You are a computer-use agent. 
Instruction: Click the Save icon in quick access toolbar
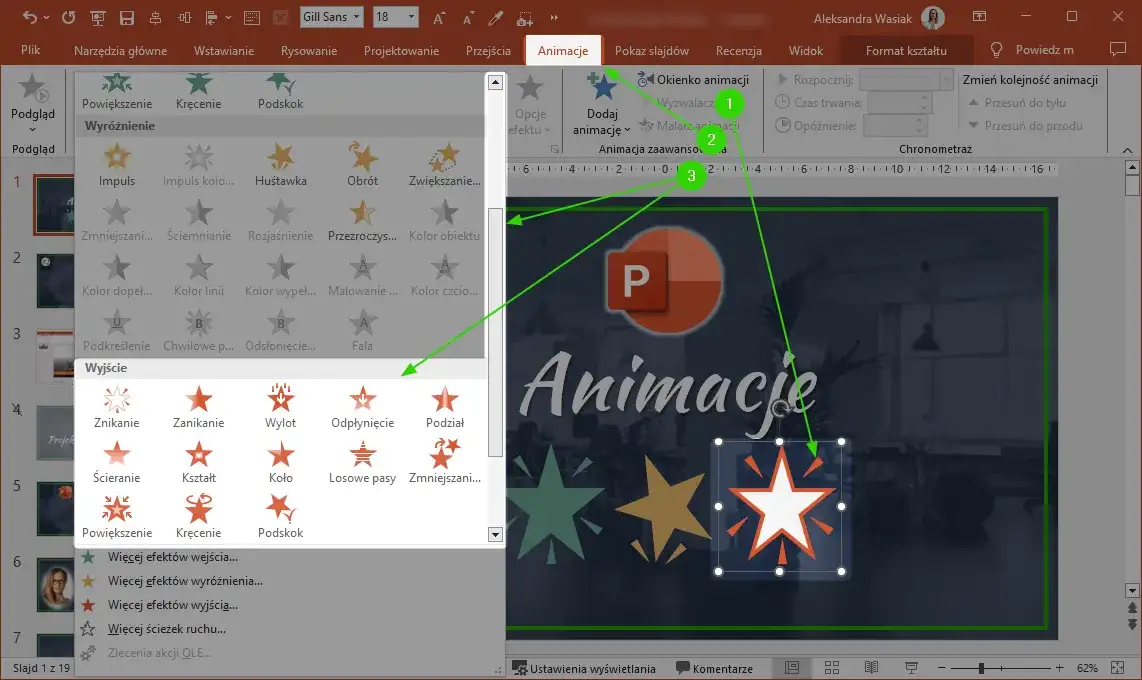(125, 18)
